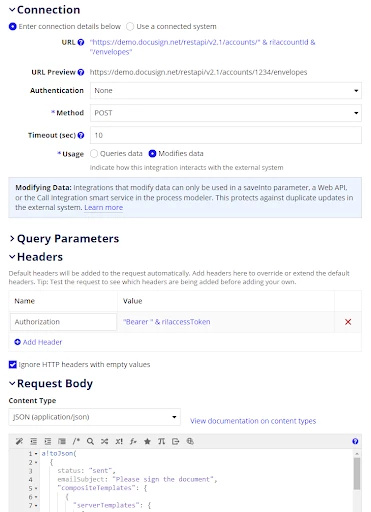Screen dimensions: 371x512
Task: Open search with the magnifier icon
Action: 90,441
